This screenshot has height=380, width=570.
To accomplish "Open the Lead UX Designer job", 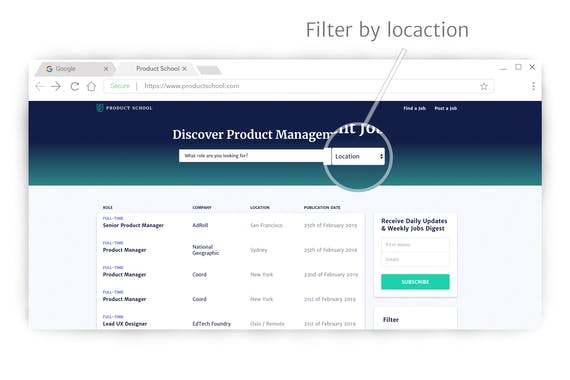I will [x=125, y=324].
